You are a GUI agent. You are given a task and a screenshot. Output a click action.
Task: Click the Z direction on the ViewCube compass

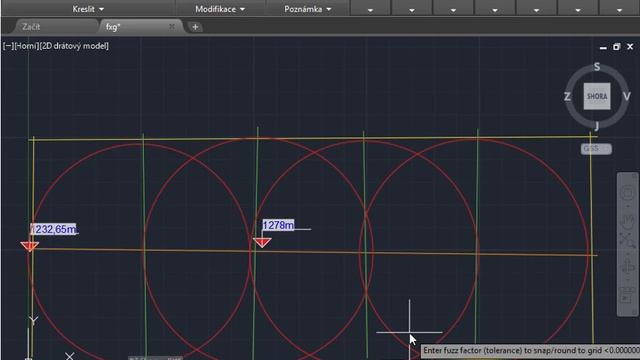click(567, 97)
